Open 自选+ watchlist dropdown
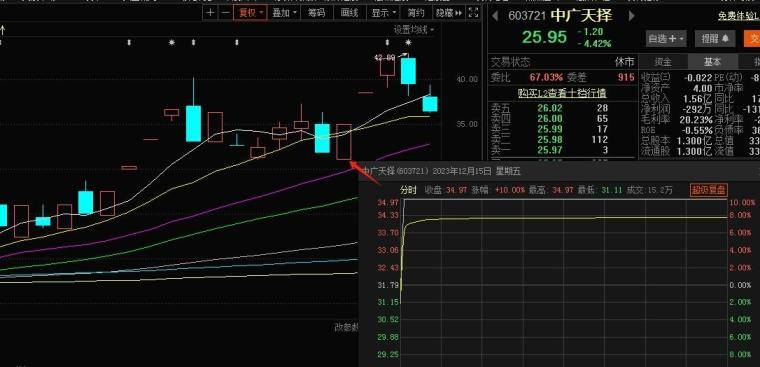Viewport: 760px width, 367px height. pos(666,39)
